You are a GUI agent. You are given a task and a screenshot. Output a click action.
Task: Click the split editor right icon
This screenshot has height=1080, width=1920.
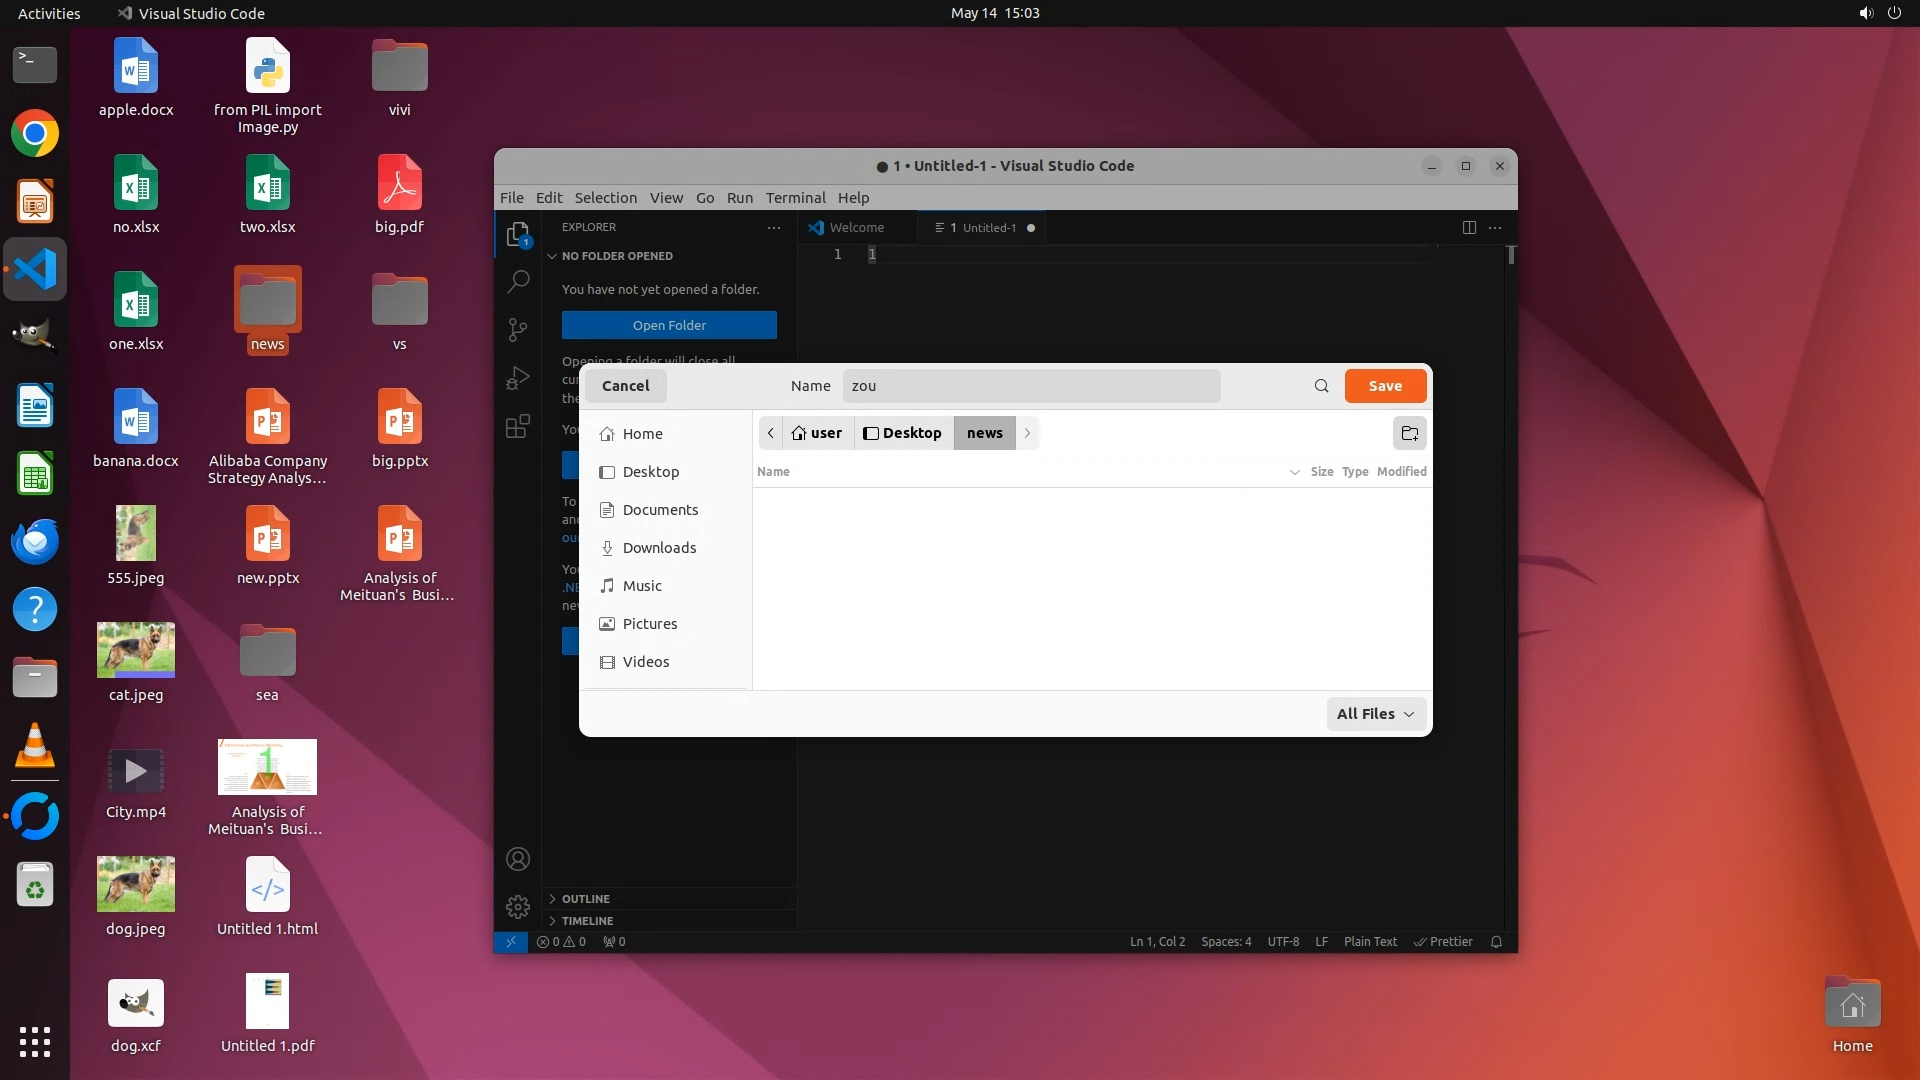pyautogui.click(x=1469, y=228)
